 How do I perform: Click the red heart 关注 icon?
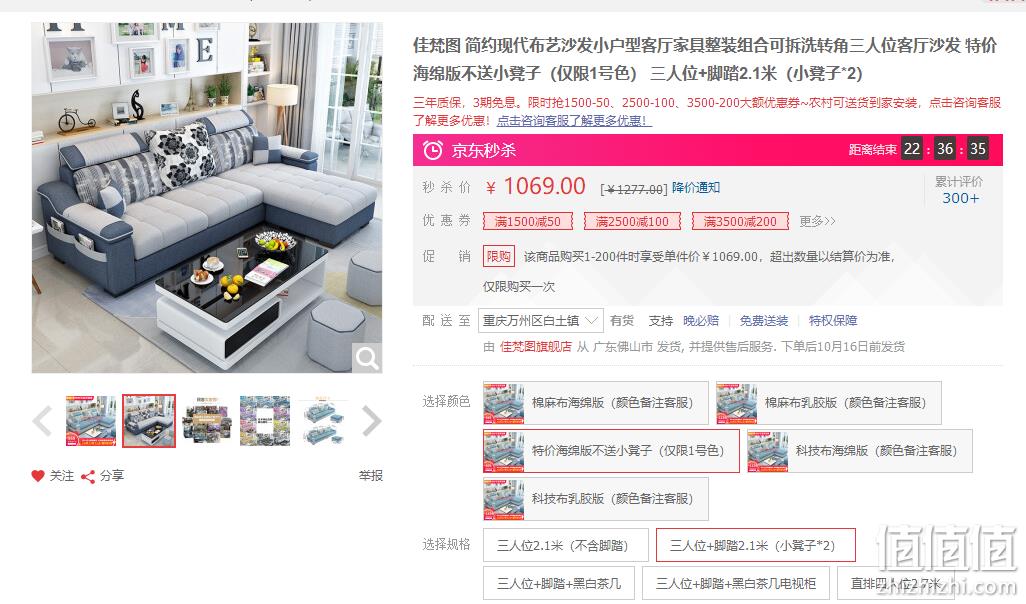pos(38,476)
